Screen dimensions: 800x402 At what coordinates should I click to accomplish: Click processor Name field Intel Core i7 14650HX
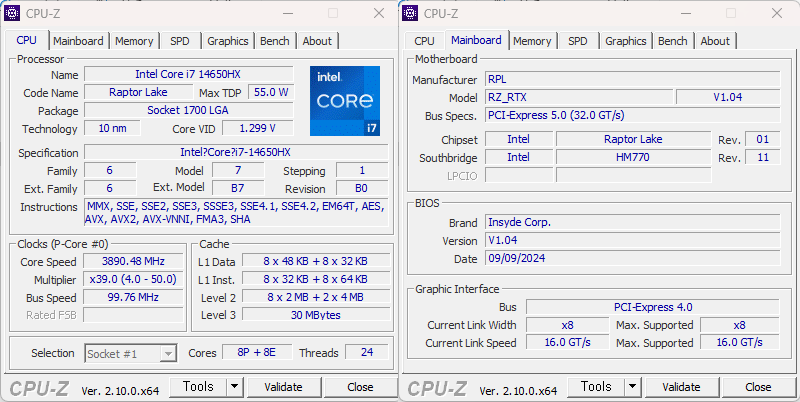[189, 74]
